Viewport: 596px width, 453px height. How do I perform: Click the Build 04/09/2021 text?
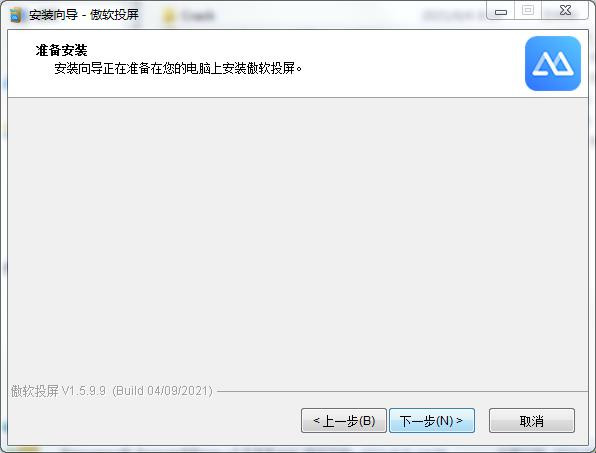(x=162, y=391)
